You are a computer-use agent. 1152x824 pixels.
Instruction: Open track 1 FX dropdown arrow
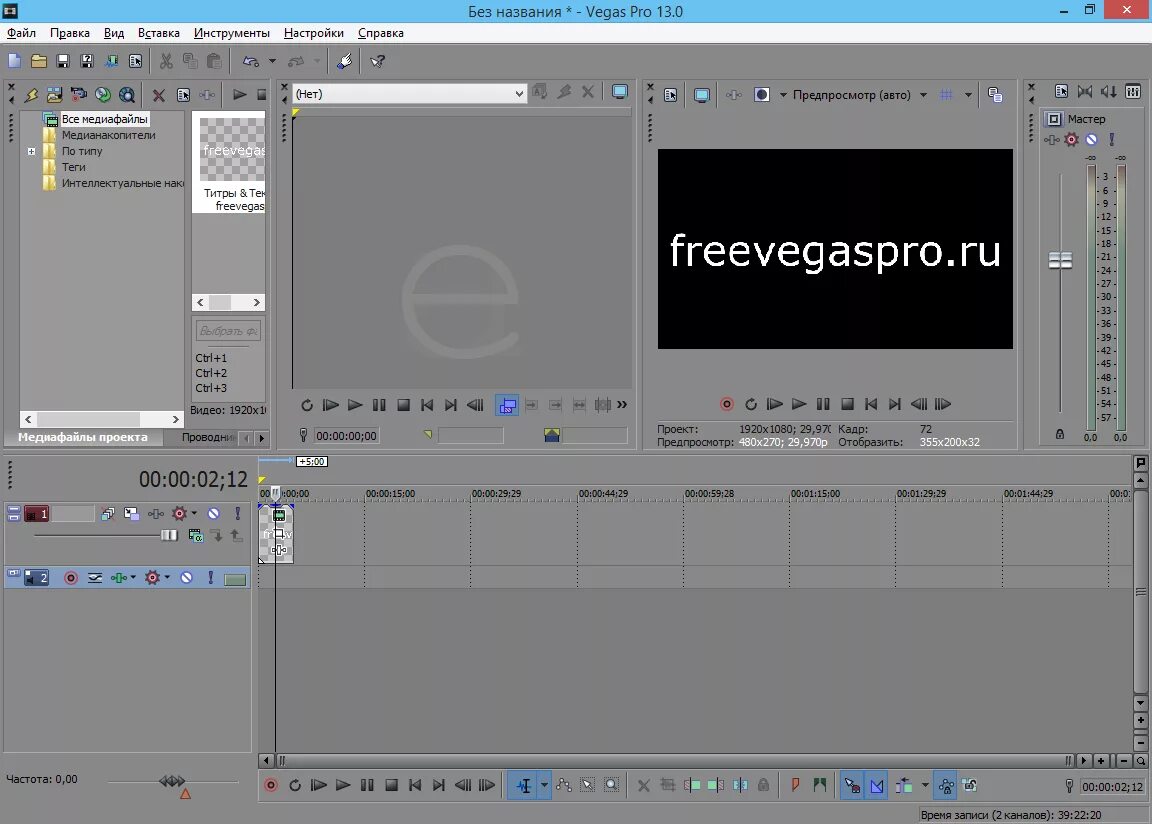tap(194, 513)
